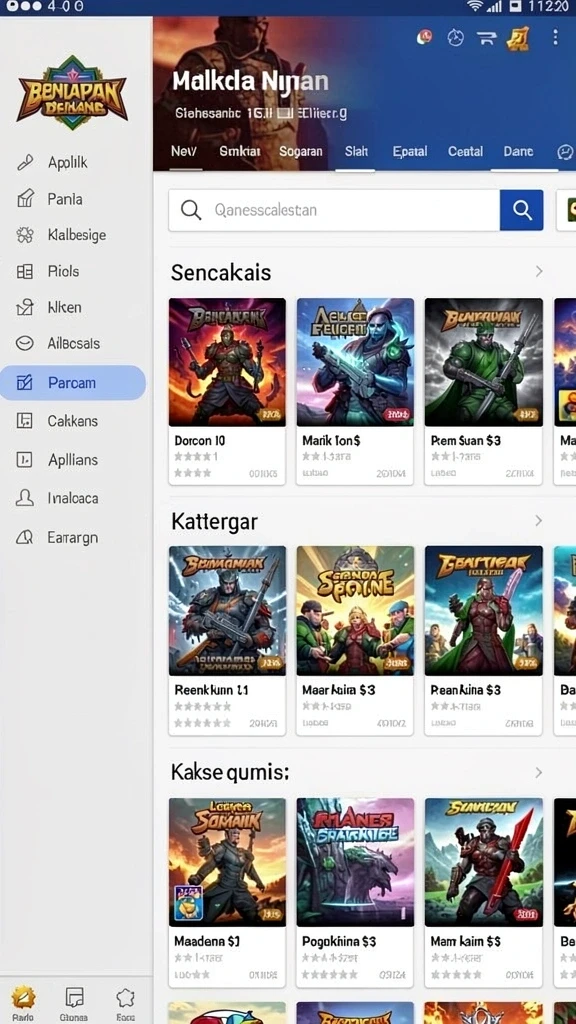The image size is (576, 1024).
Task: Click the Benlapan logo in the sidebar
Action: (x=72, y=92)
